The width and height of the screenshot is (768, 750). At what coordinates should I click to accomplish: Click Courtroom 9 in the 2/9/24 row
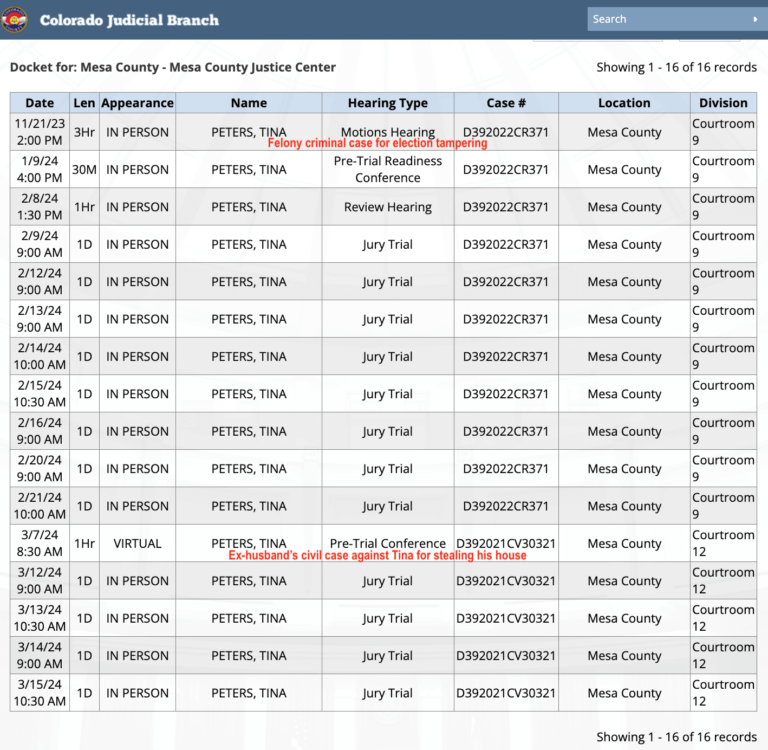pos(723,244)
